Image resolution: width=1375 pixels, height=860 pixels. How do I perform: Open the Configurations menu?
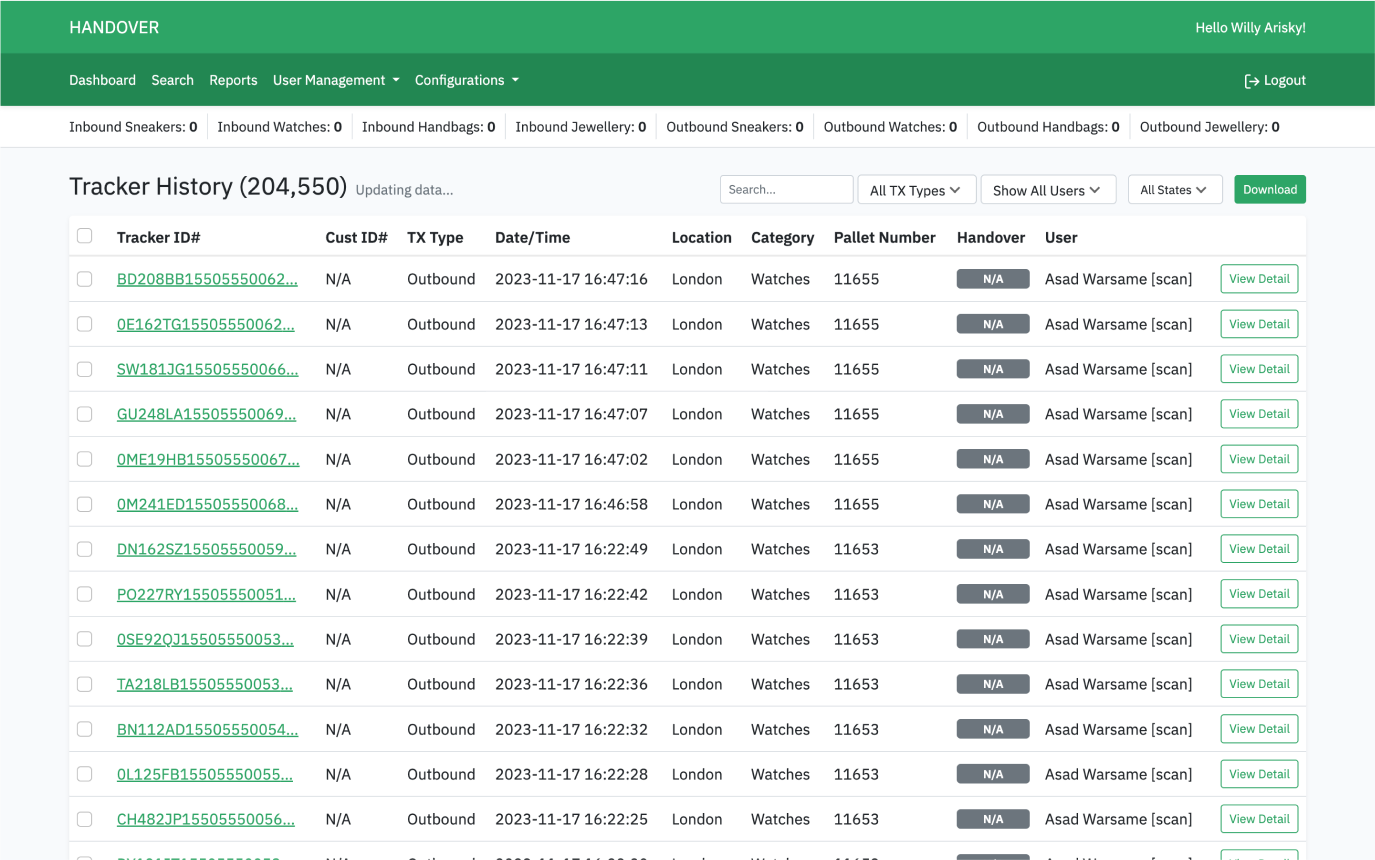(x=466, y=80)
